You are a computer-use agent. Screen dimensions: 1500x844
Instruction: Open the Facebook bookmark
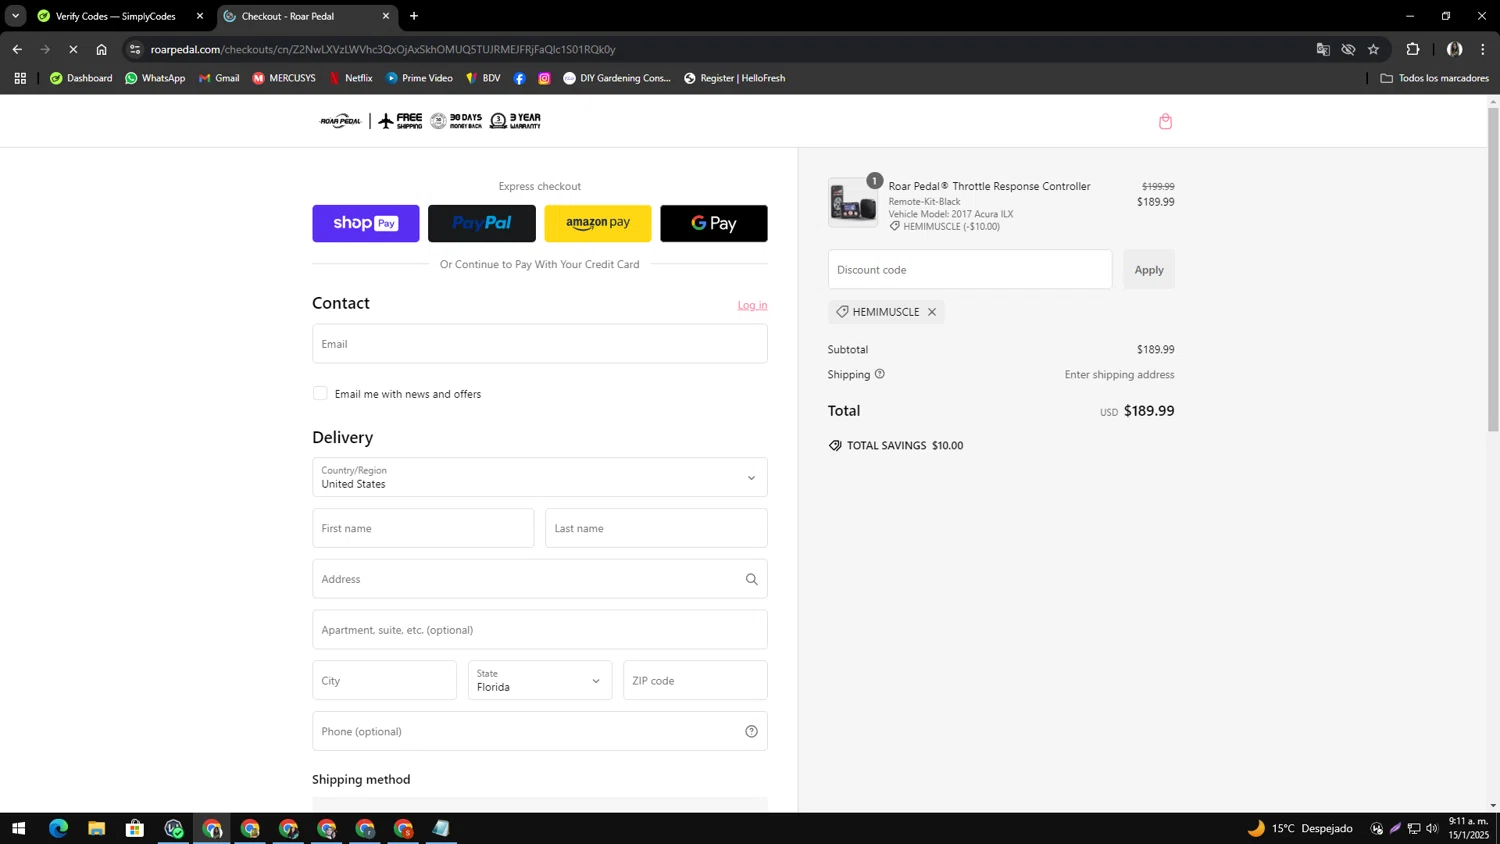pos(519,78)
